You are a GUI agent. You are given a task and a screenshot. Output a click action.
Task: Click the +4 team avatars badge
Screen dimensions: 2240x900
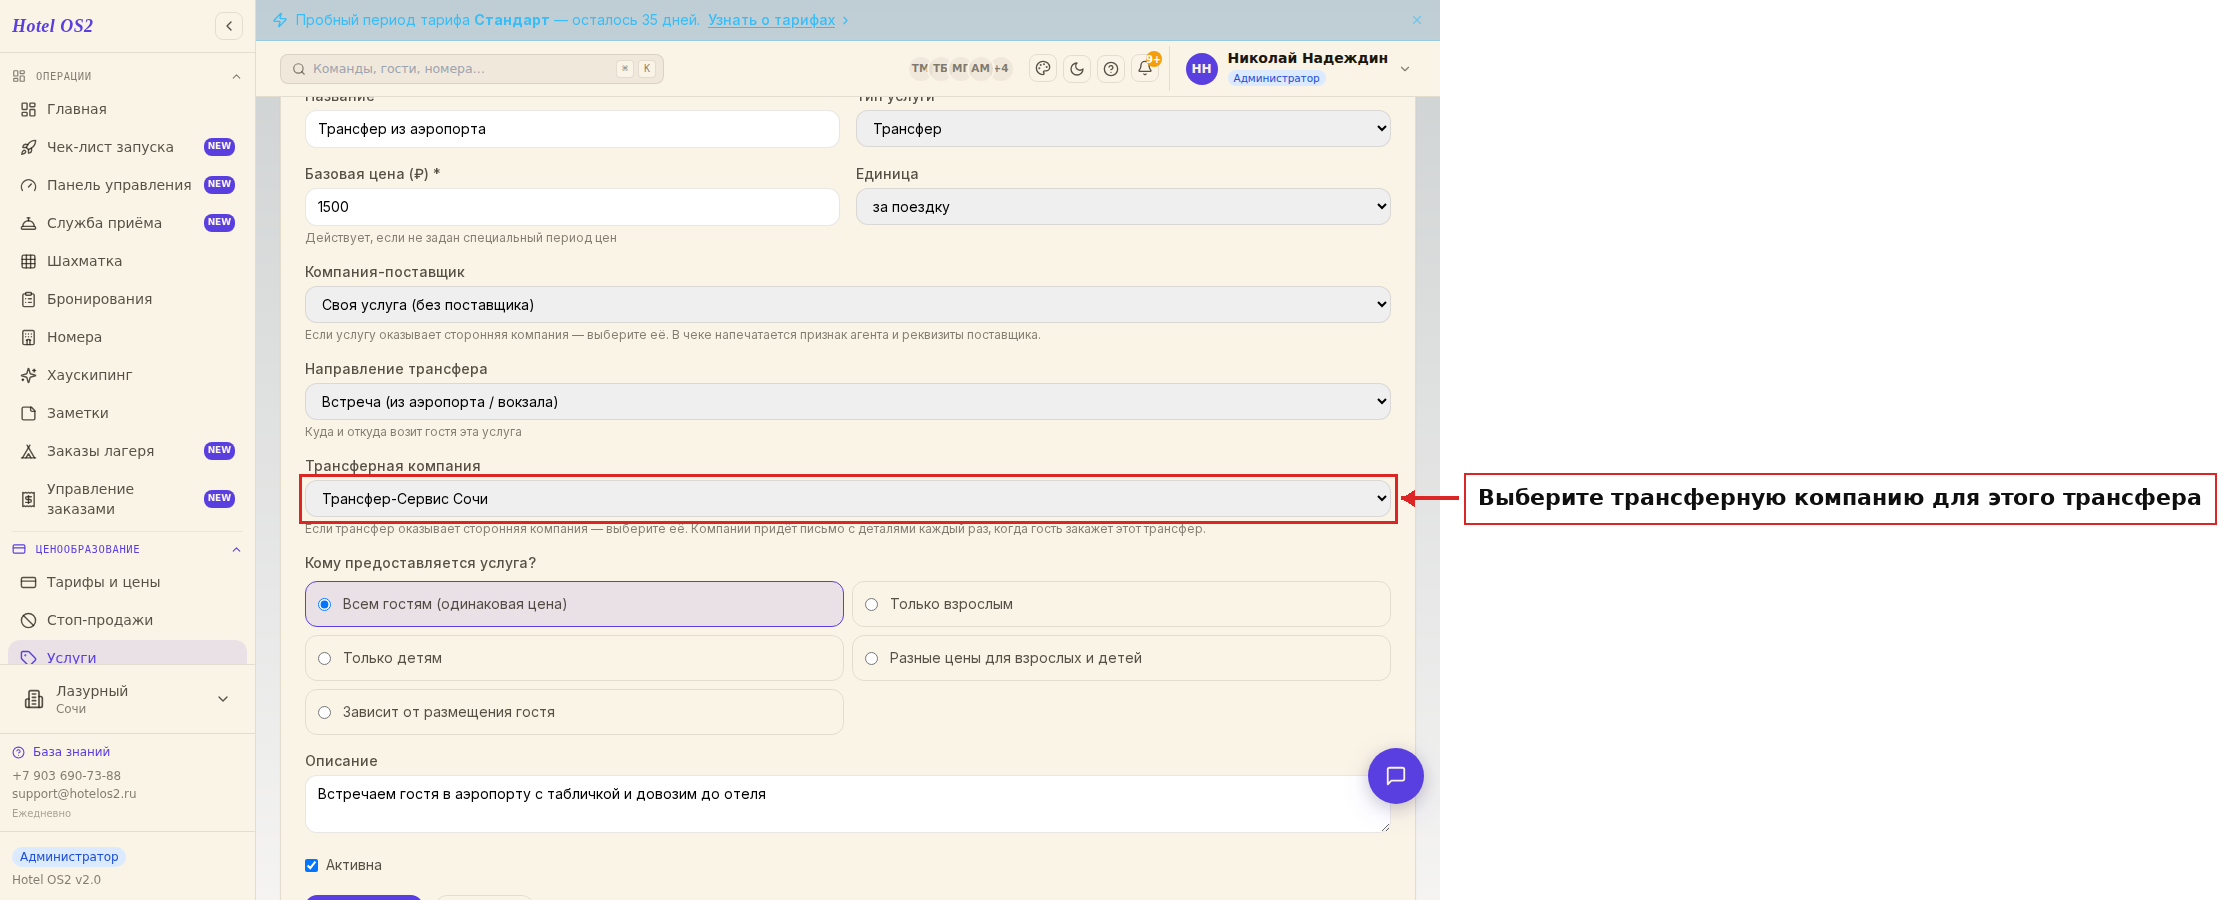(x=1001, y=69)
